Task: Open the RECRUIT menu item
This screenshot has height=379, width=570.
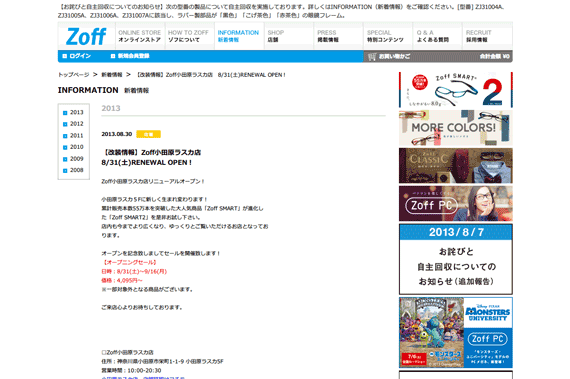Action: [x=487, y=36]
